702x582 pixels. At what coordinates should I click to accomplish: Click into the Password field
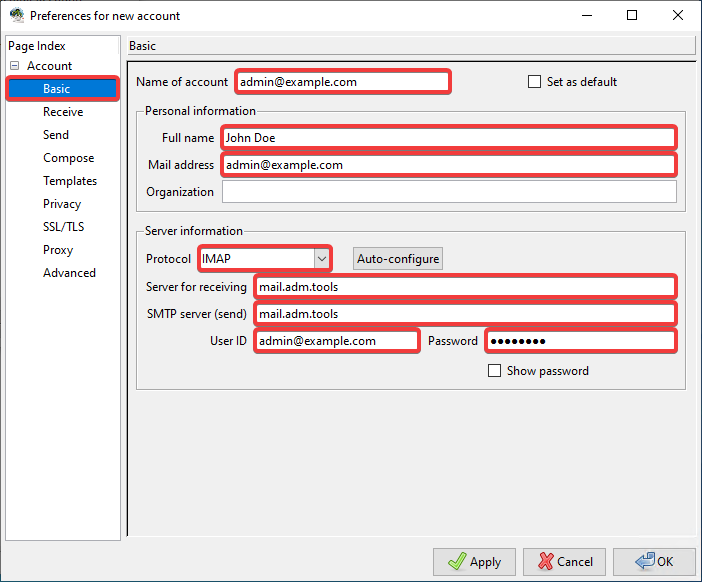tap(580, 341)
